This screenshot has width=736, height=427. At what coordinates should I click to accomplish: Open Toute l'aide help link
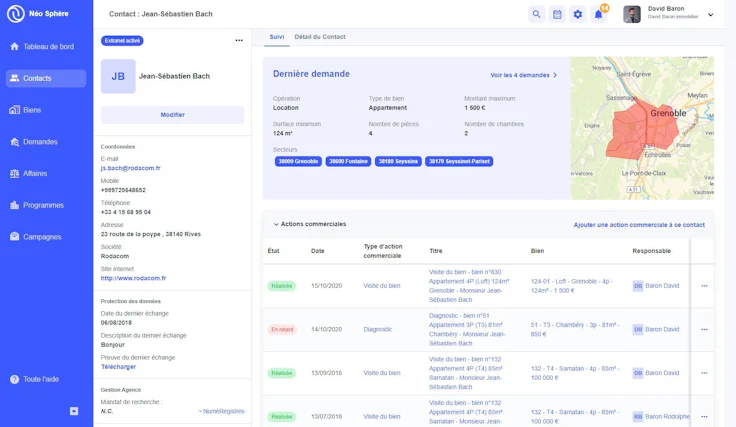click(41, 379)
